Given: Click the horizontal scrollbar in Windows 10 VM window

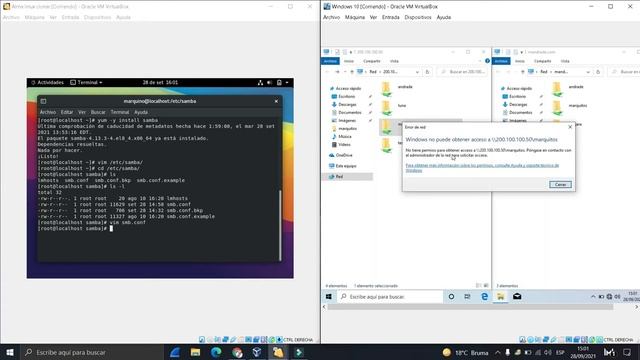Looking at the screenshot, I should (470, 307).
